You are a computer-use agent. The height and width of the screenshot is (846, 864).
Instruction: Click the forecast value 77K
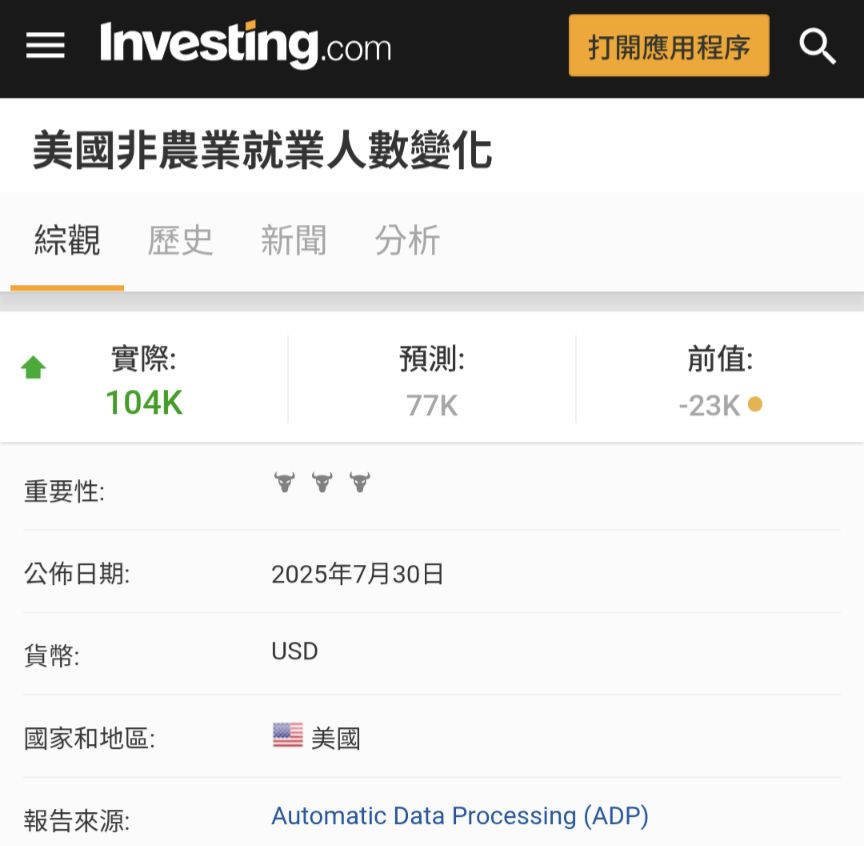432,406
